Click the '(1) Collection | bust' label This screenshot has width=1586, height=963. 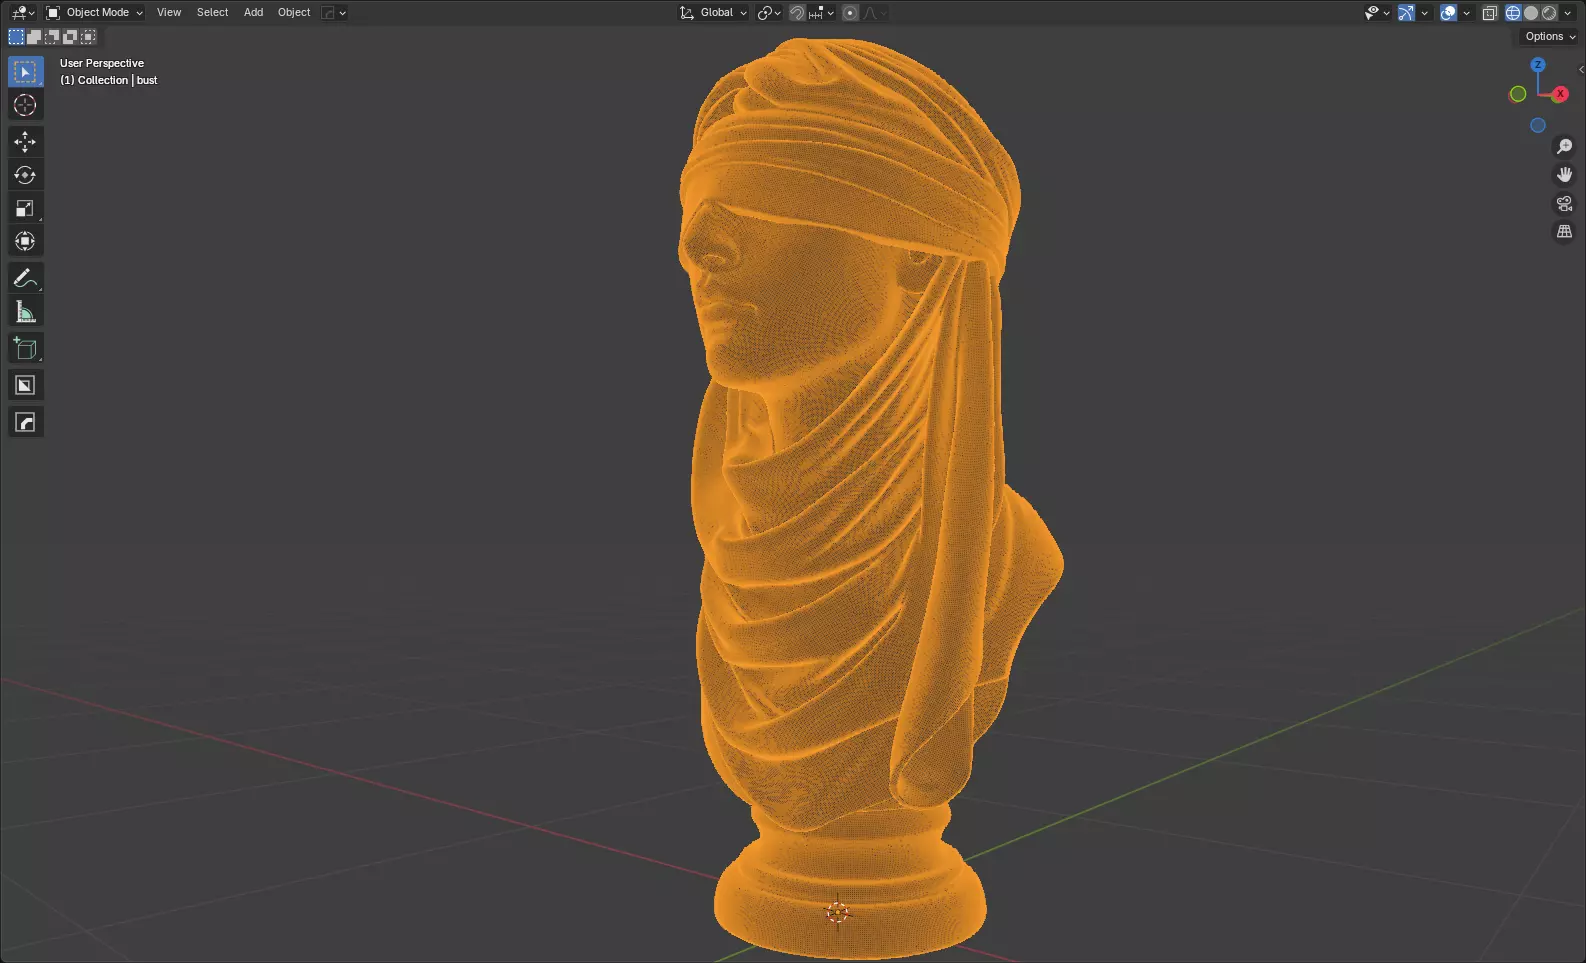(109, 80)
